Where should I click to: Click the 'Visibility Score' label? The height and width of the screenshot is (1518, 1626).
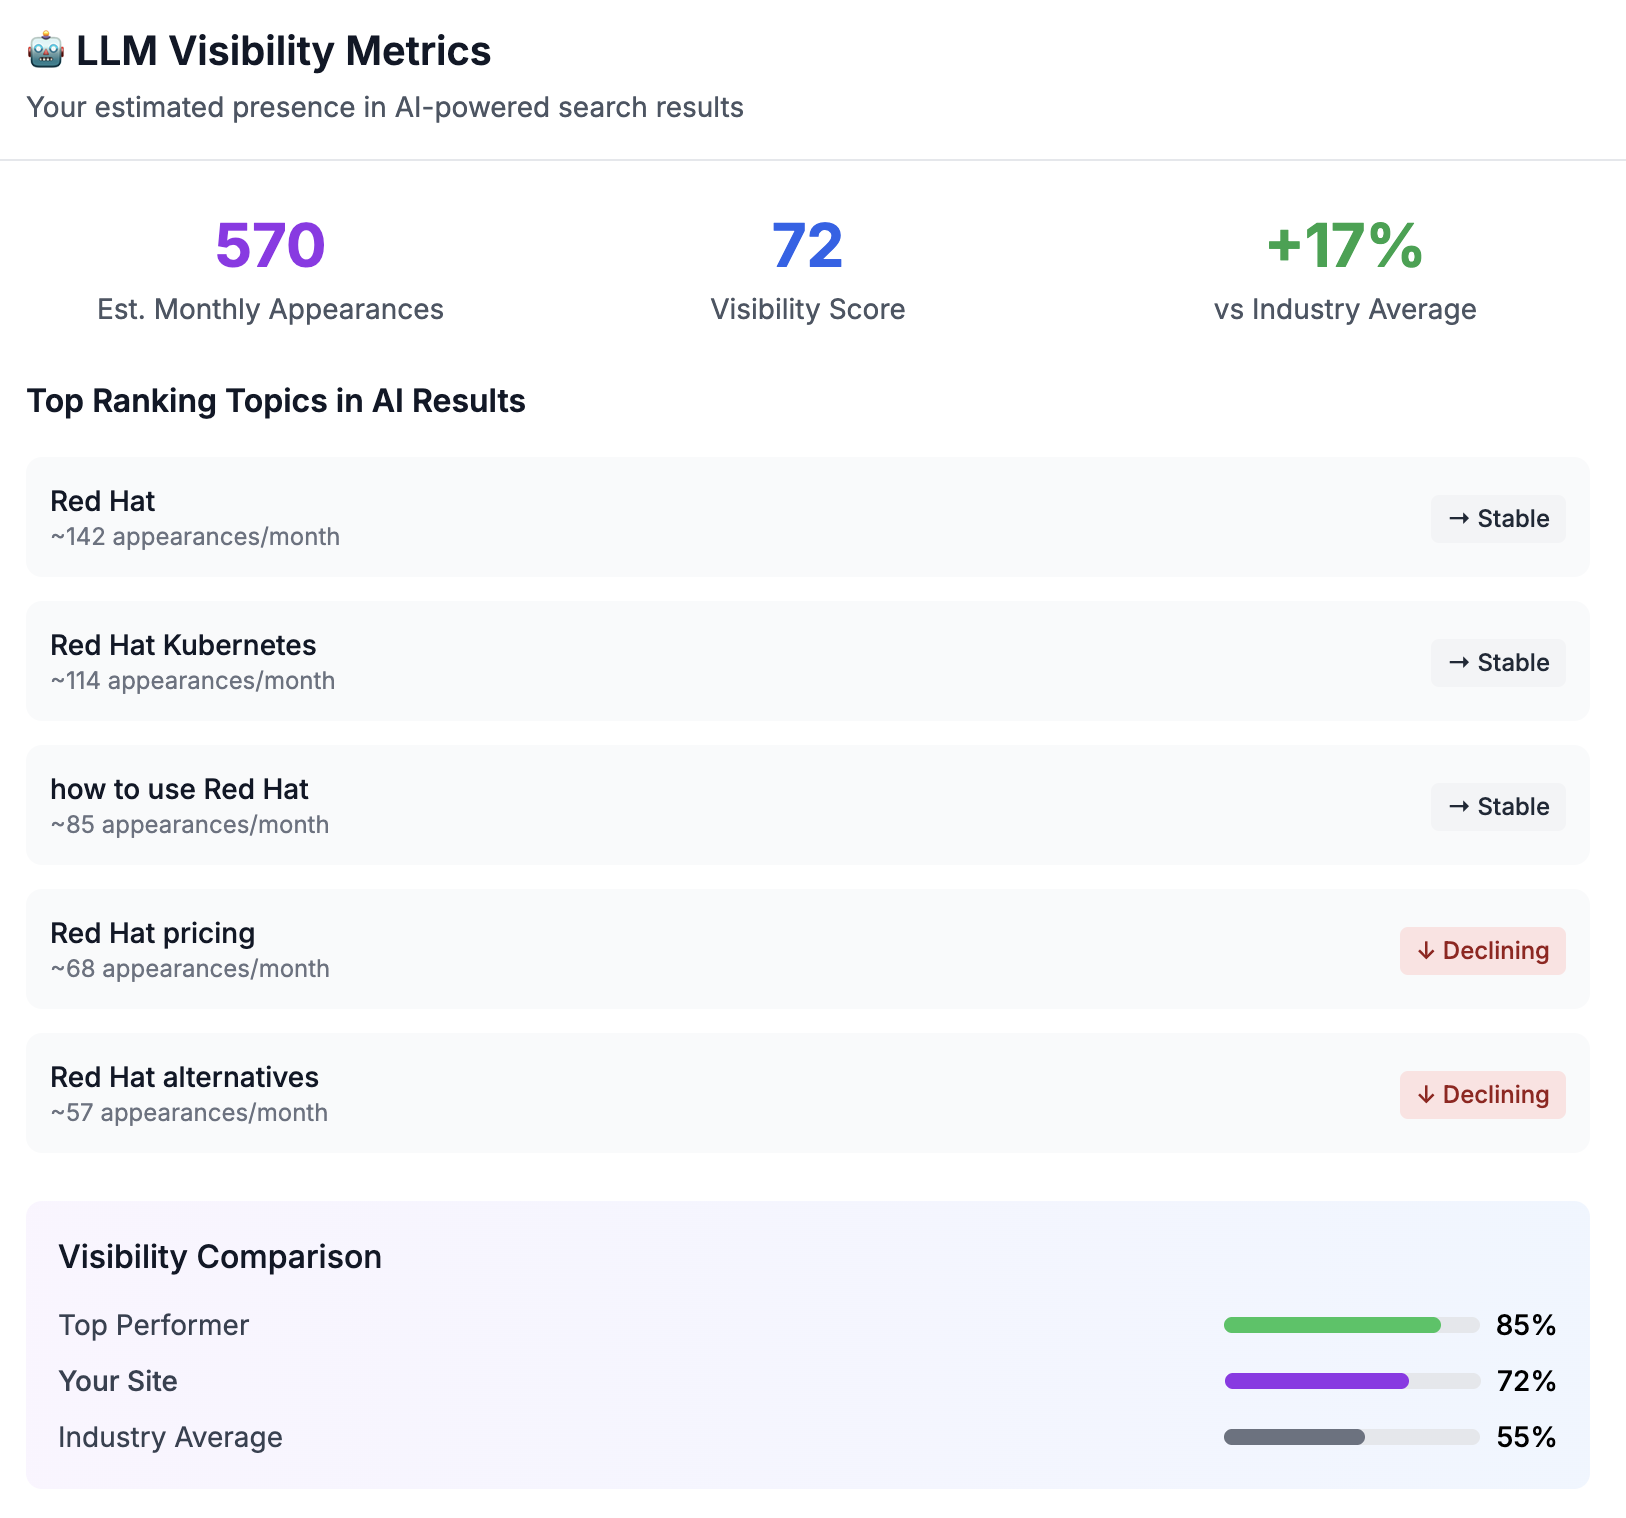pos(808,310)
